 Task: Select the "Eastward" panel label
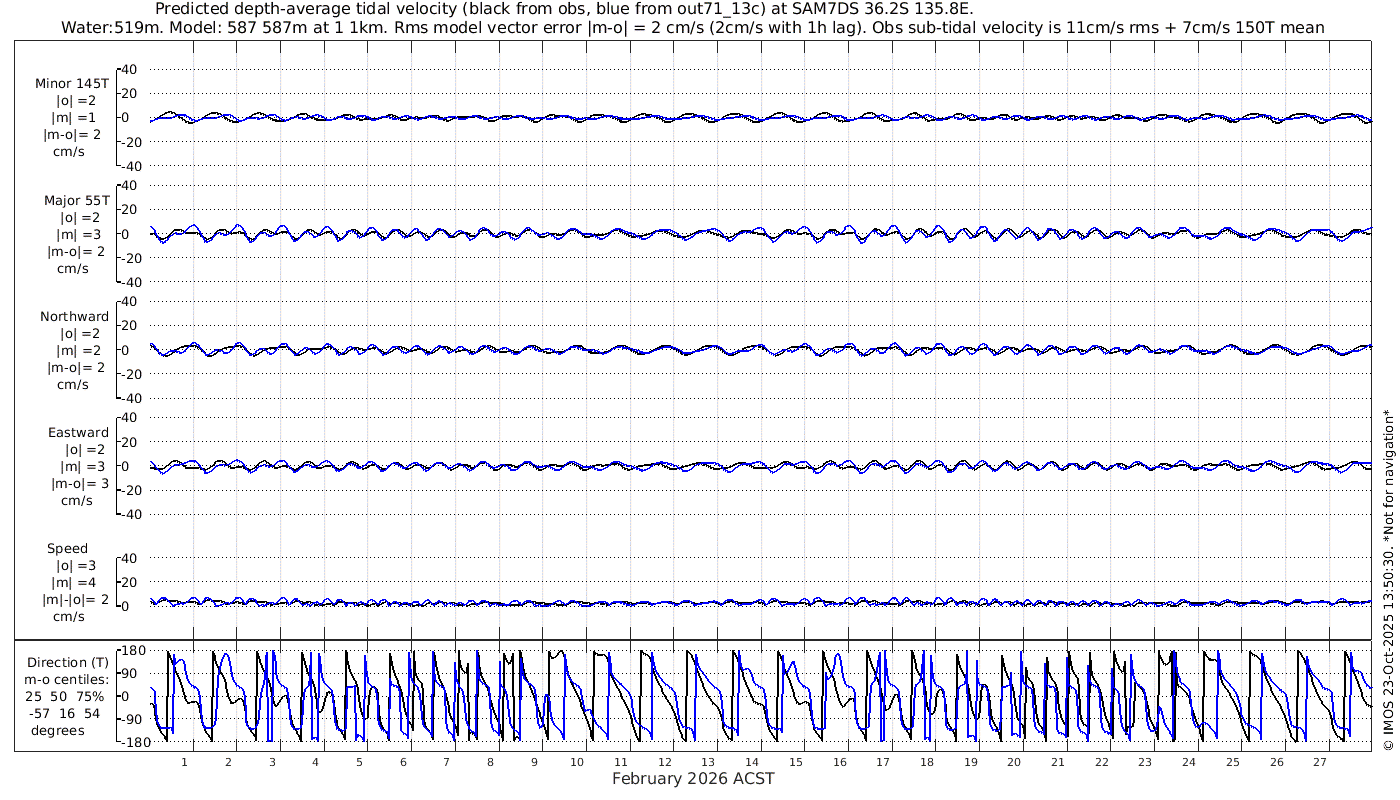[x=79, y=432]
